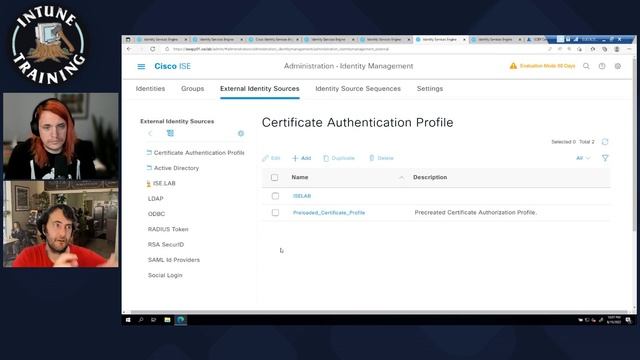Click the back arrow in External Identity Sources pane
This screenshot has height=360, width=640.
150,133
